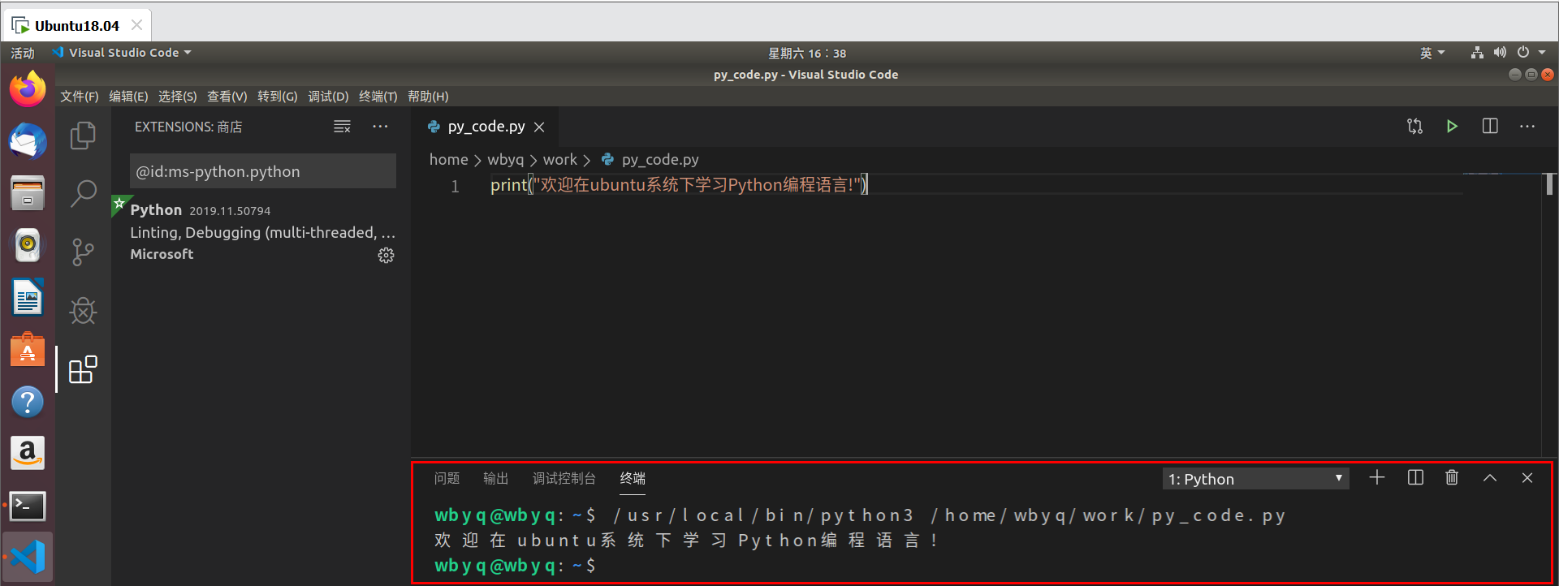The image size is (1559, 586).
Task: Open changes compare icon in editor toolbar
Action: coord(1414,126)
